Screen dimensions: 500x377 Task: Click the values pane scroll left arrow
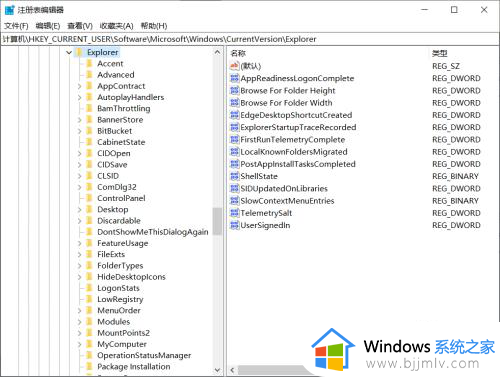point(232,370)
